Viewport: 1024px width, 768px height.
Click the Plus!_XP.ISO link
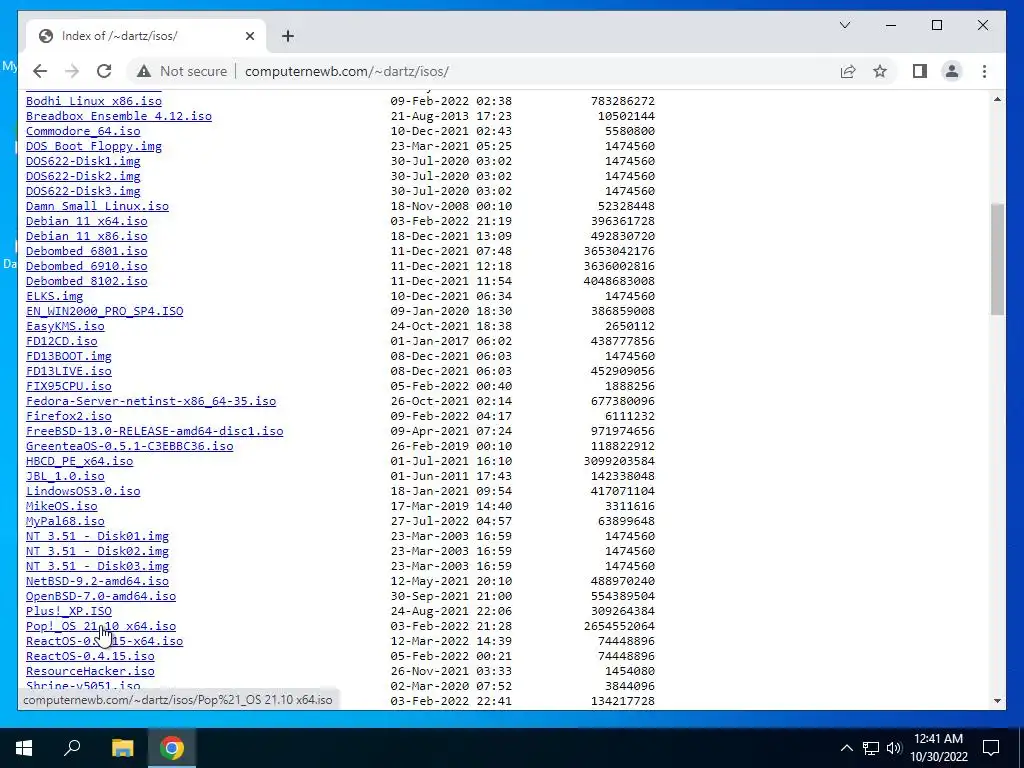[x=69, y=611]
